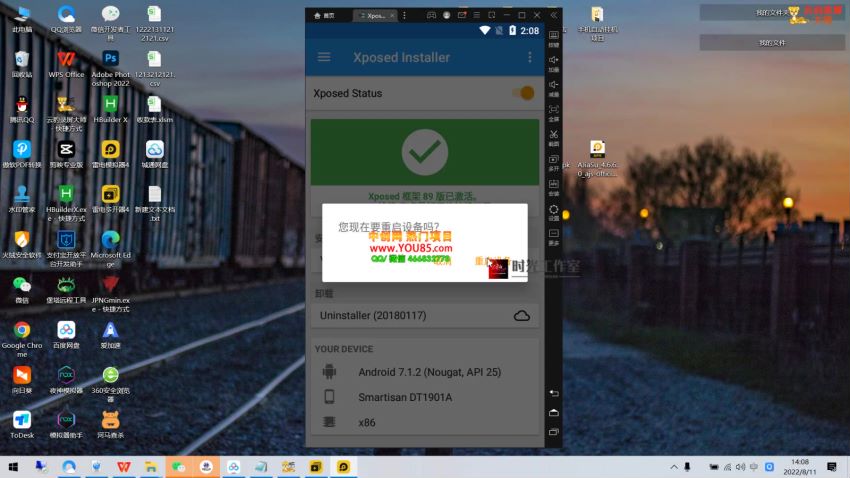Open the 1213212121.csv desktop file
The width and height of the screenshot is (850, 478).
pos(154,68)
